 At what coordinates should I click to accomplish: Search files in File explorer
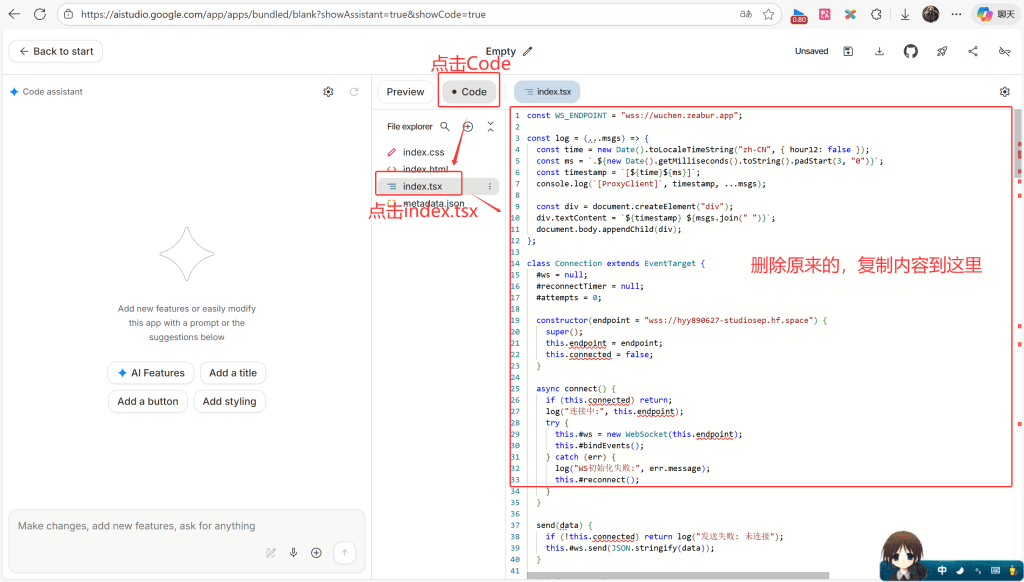tap(445, 127)
